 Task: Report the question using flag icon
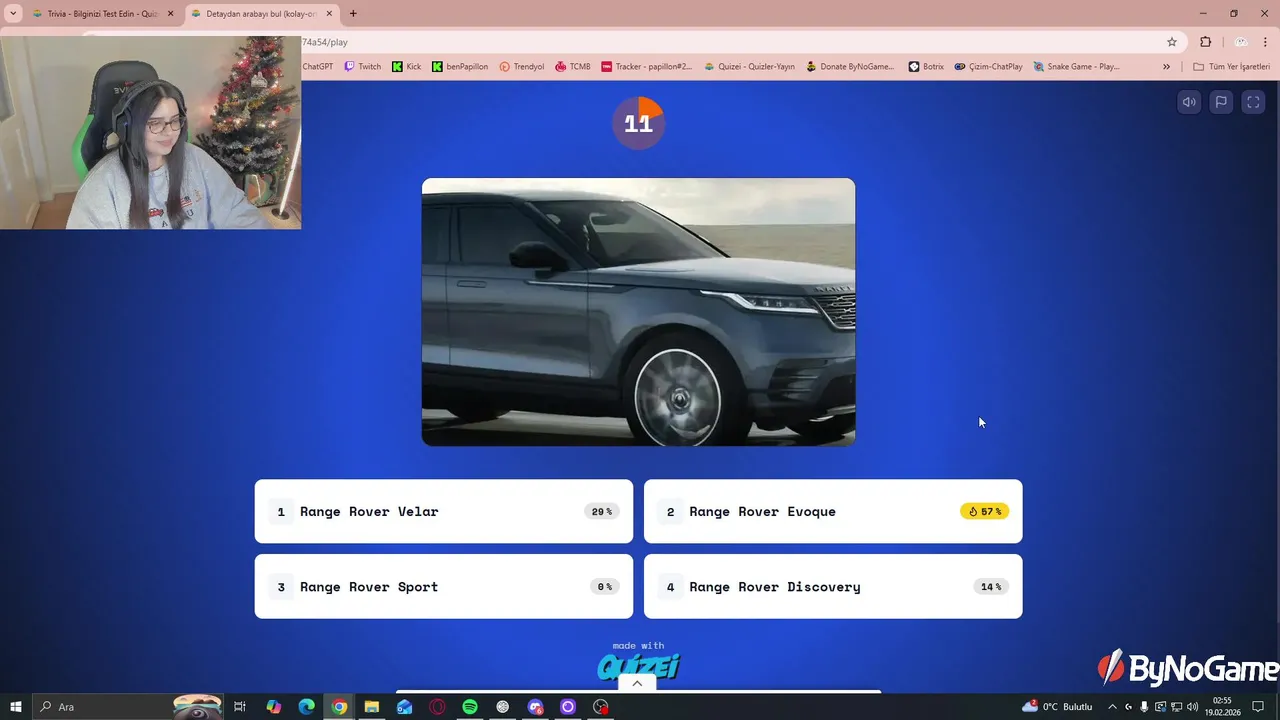[1221, 102]
